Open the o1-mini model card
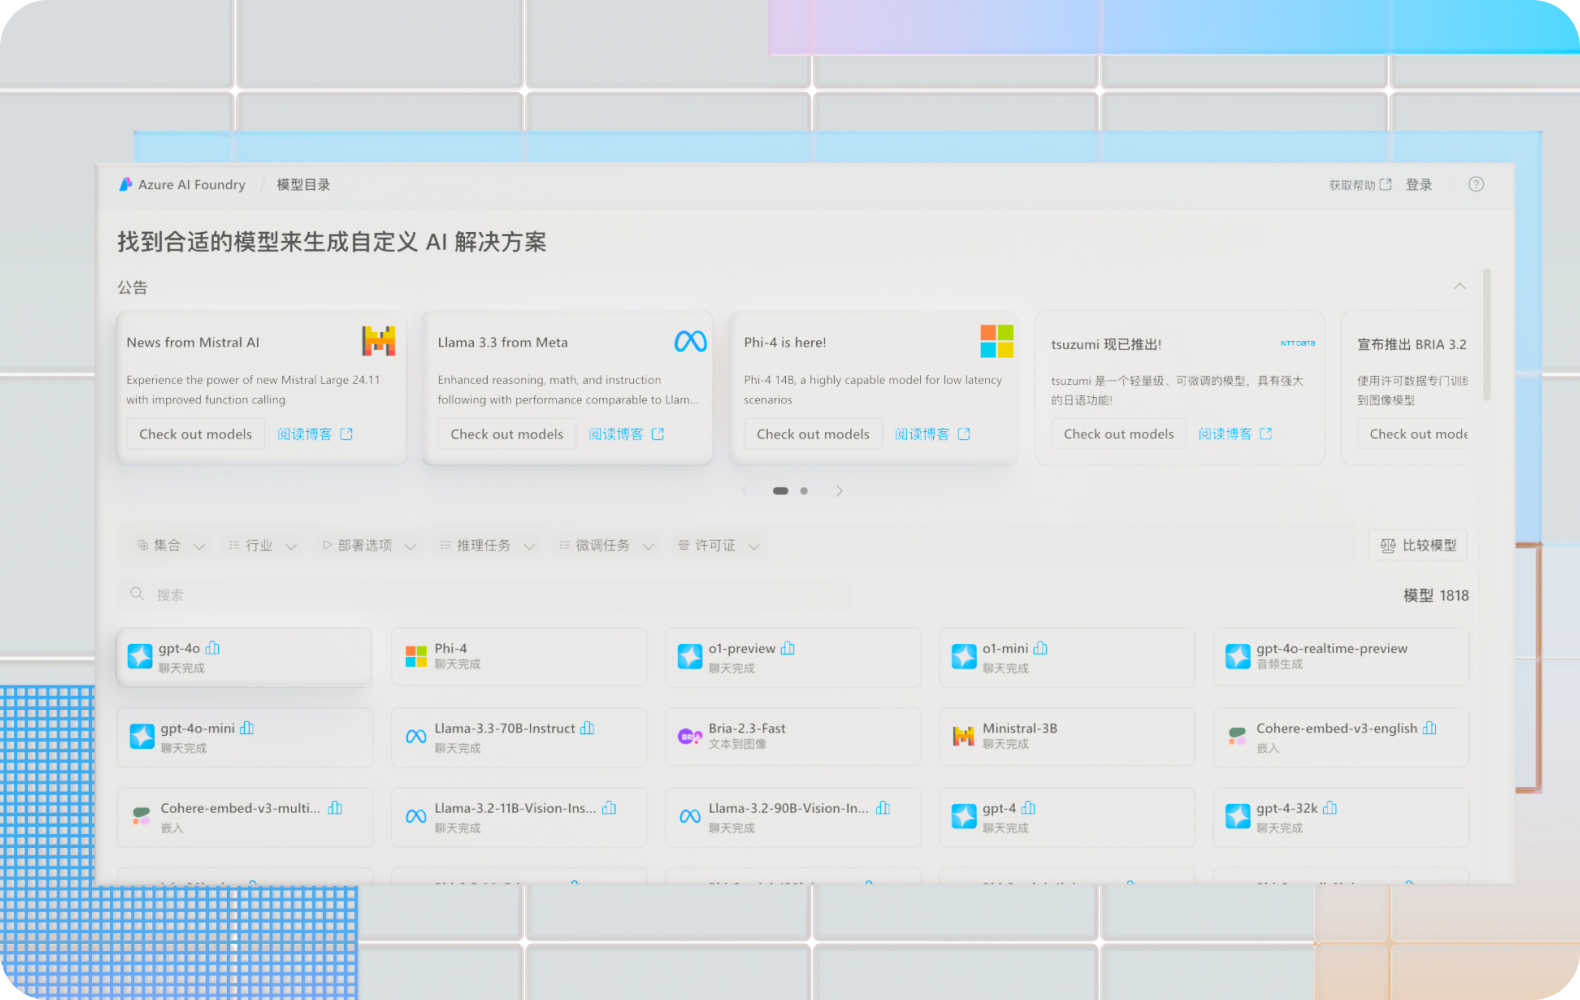The image size is (1580, 1000). [x=1067, y=657]
